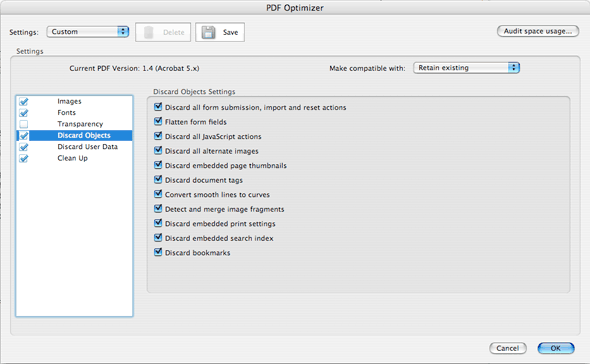Open the Make compatible with dropdown

[x=467, y=68]
